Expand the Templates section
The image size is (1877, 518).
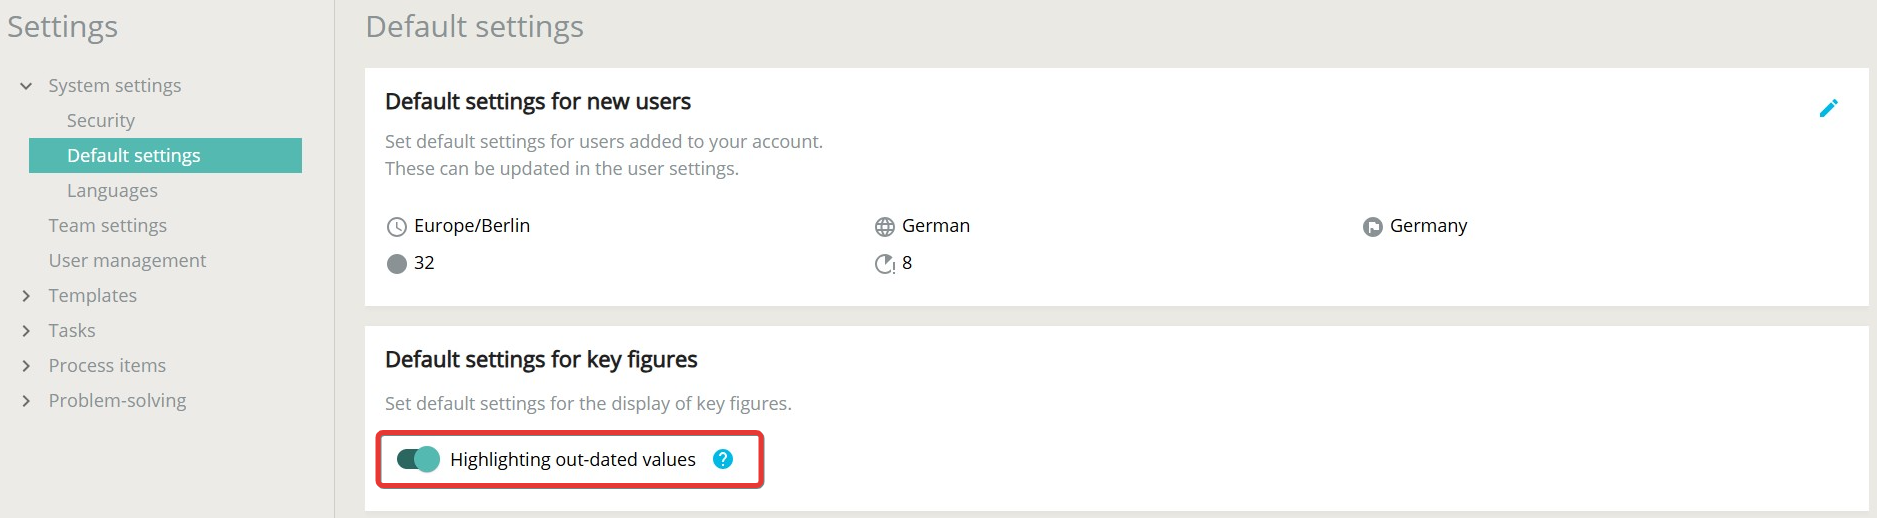pos(26,296)
